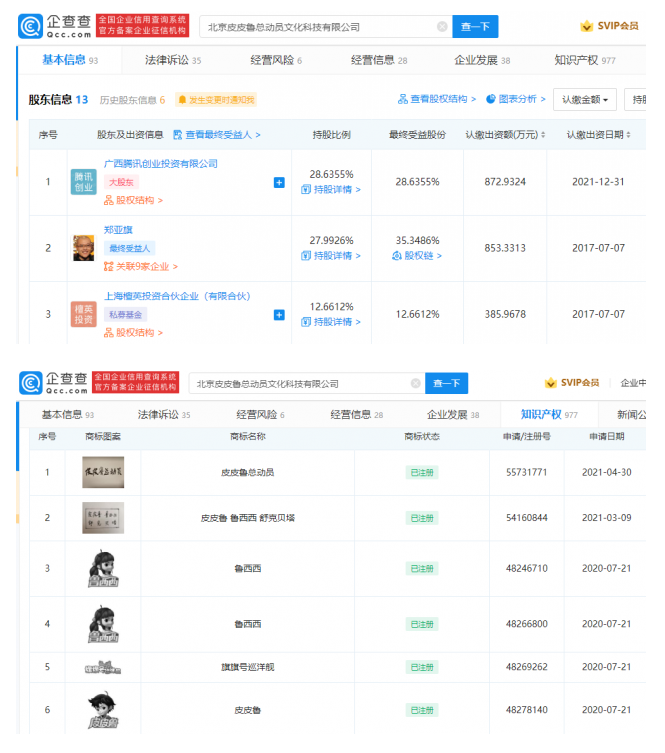Select subscribed amount 872.9324
The image size is (665, 753).
[505, 182]
